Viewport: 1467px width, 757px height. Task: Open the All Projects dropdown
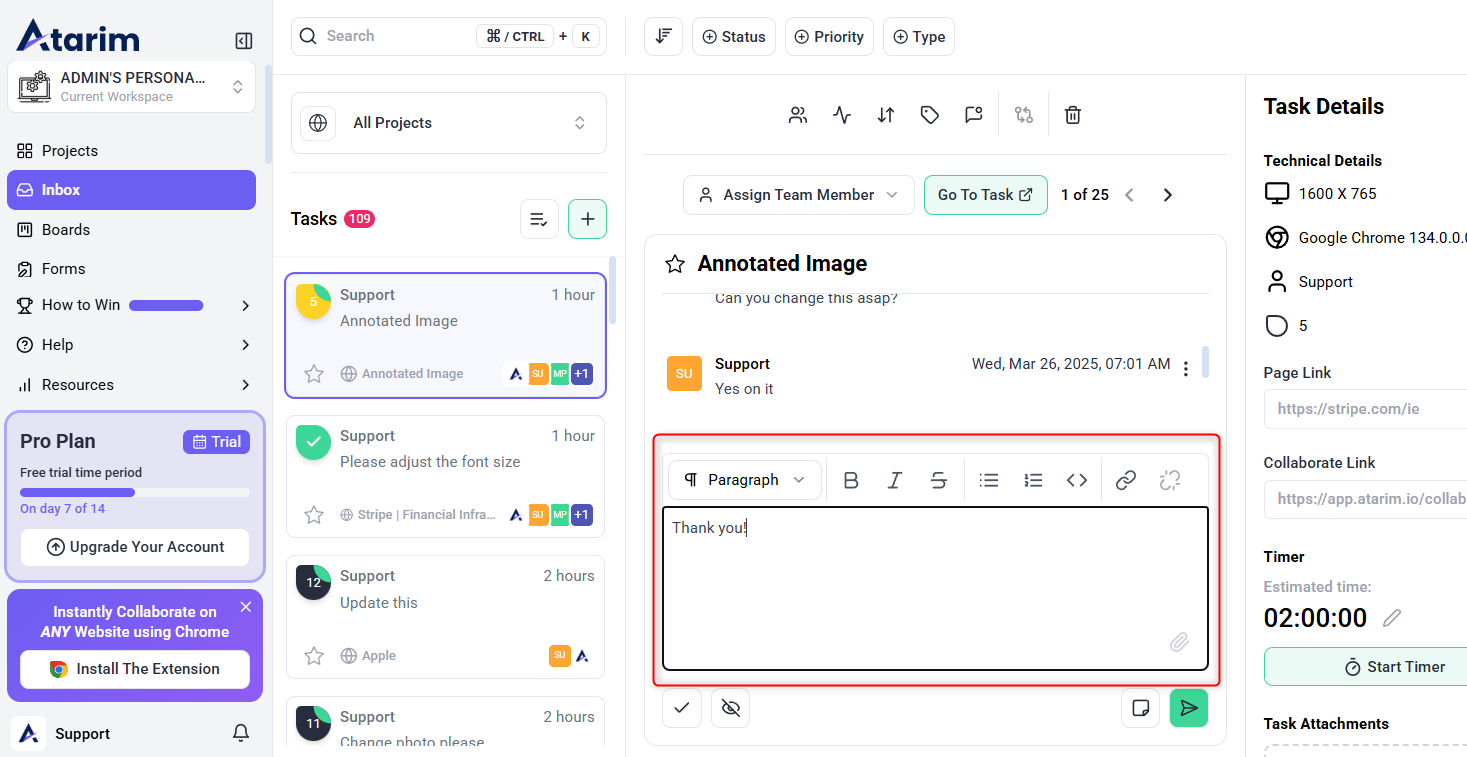click(x=448, y=123)
